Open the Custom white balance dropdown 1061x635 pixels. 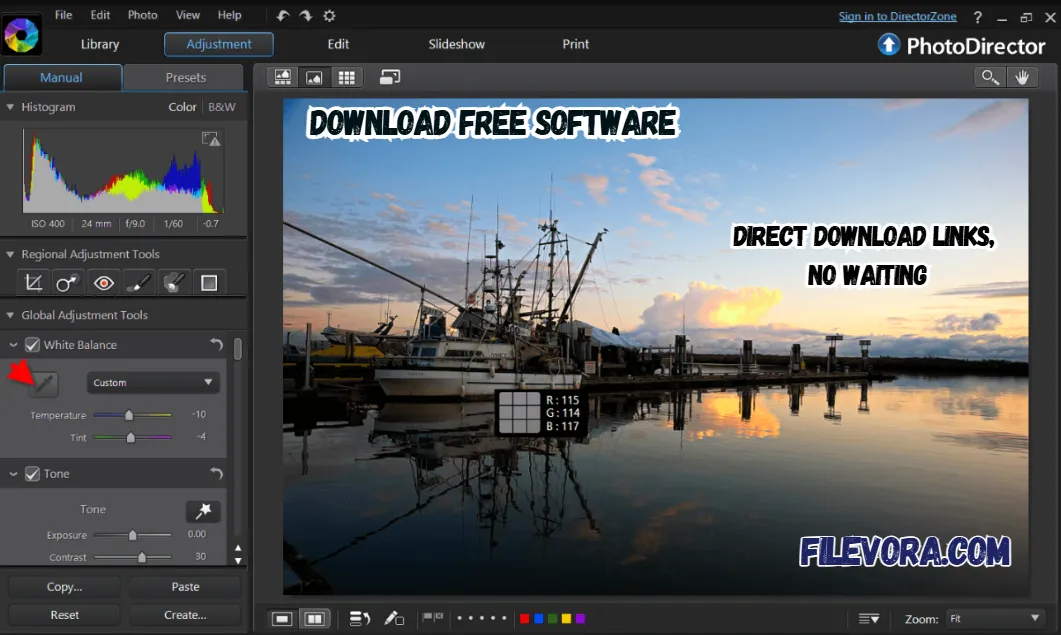[x=152, y=382]
